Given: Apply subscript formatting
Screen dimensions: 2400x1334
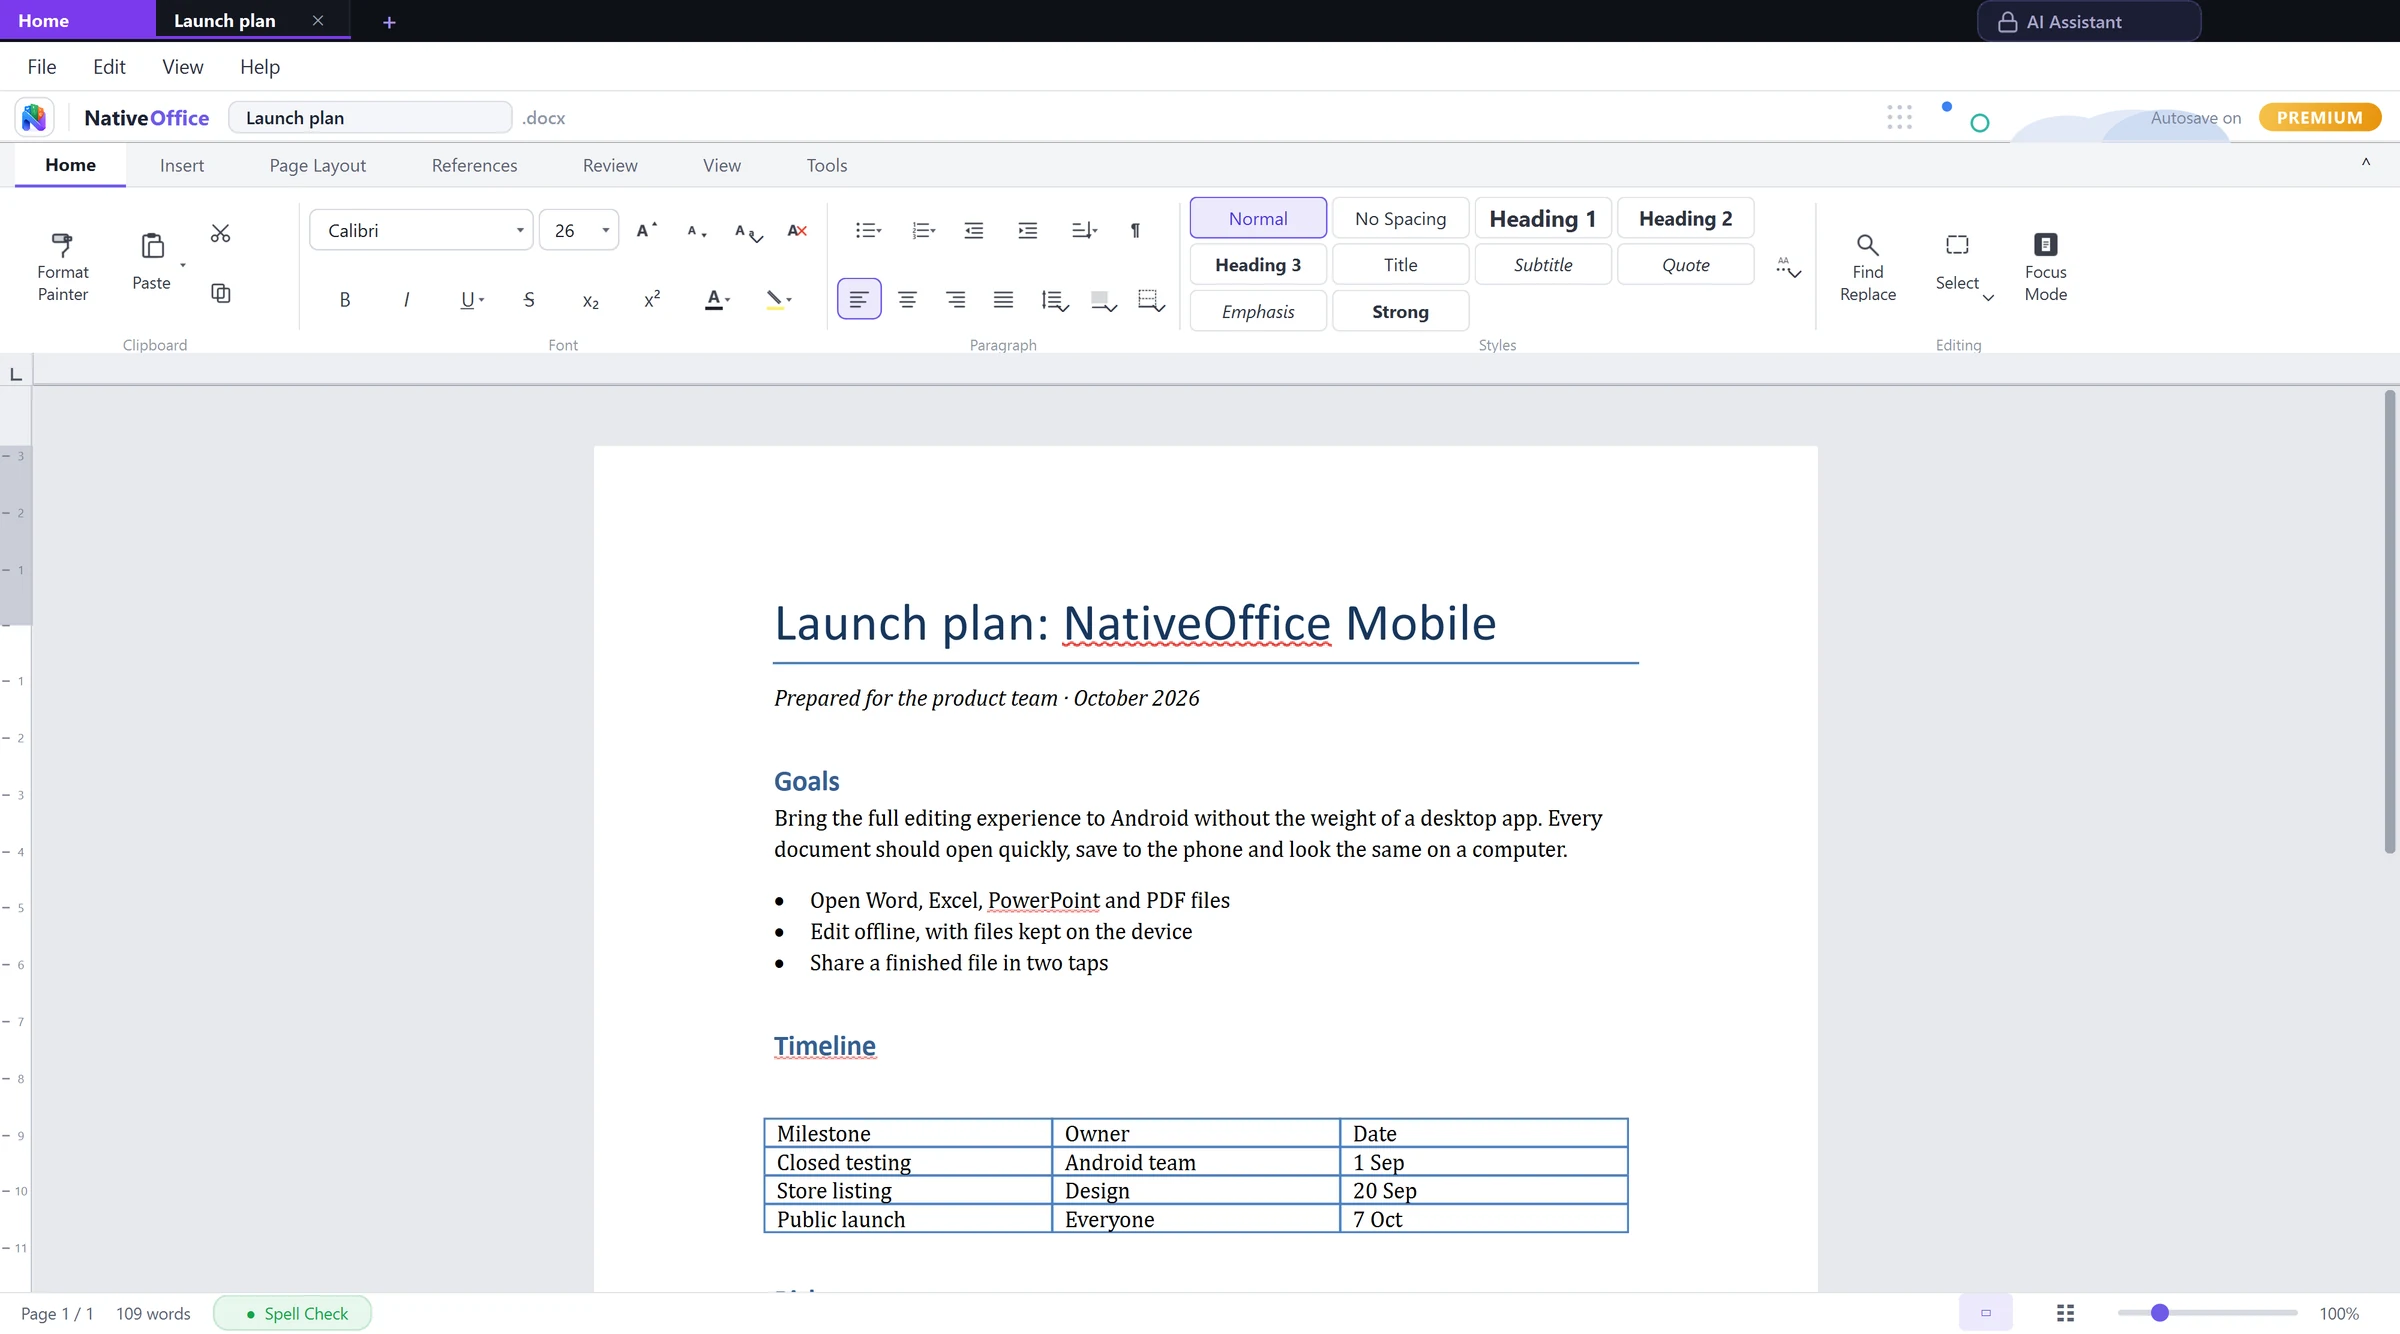Looking at the screenshot, I should click(590, 300).
